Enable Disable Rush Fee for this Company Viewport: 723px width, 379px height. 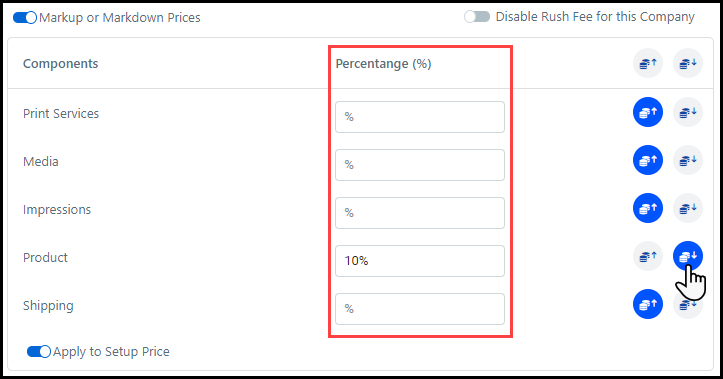tap(477, 17)
